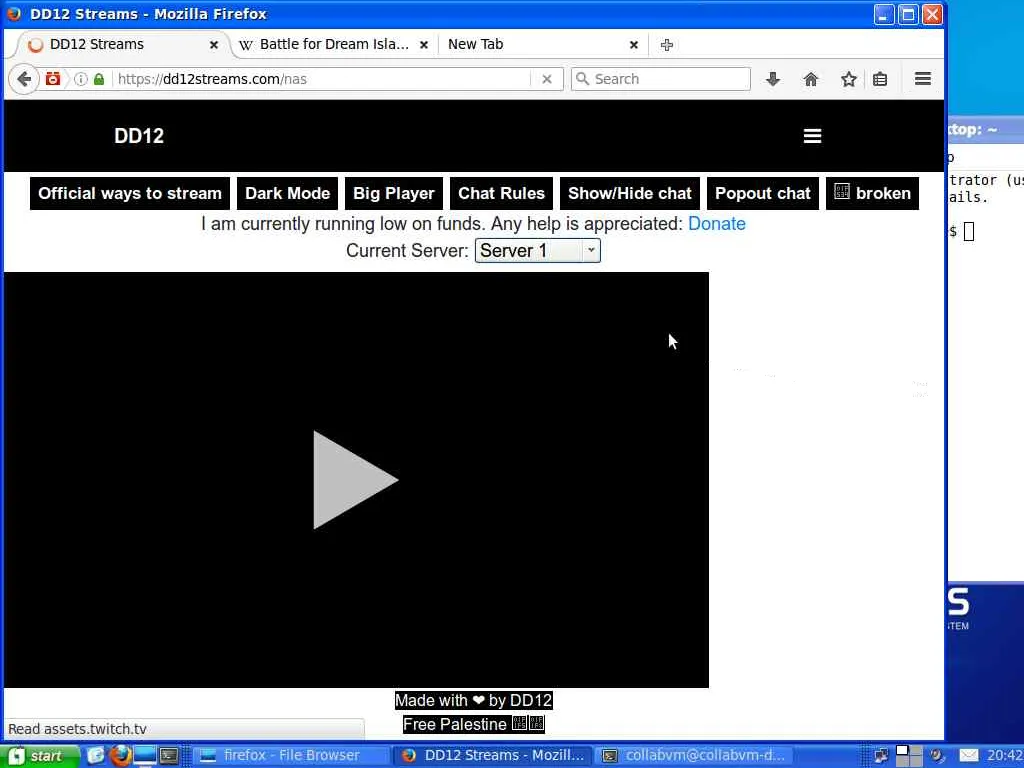Play the video stream
This screenshot has height=768, width=1024.
click(355, 480)
